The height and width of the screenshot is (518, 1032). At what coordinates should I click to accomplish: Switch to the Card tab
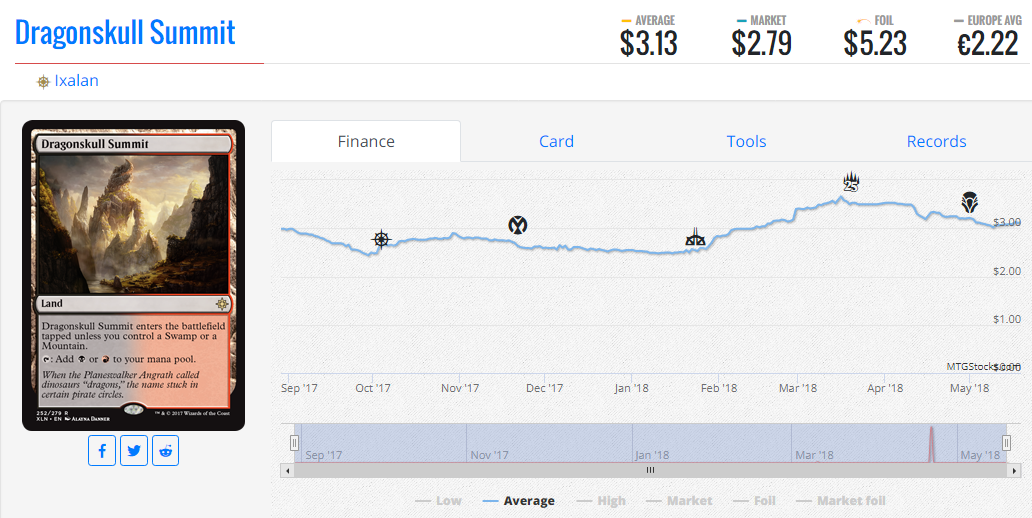pos(556,141)
